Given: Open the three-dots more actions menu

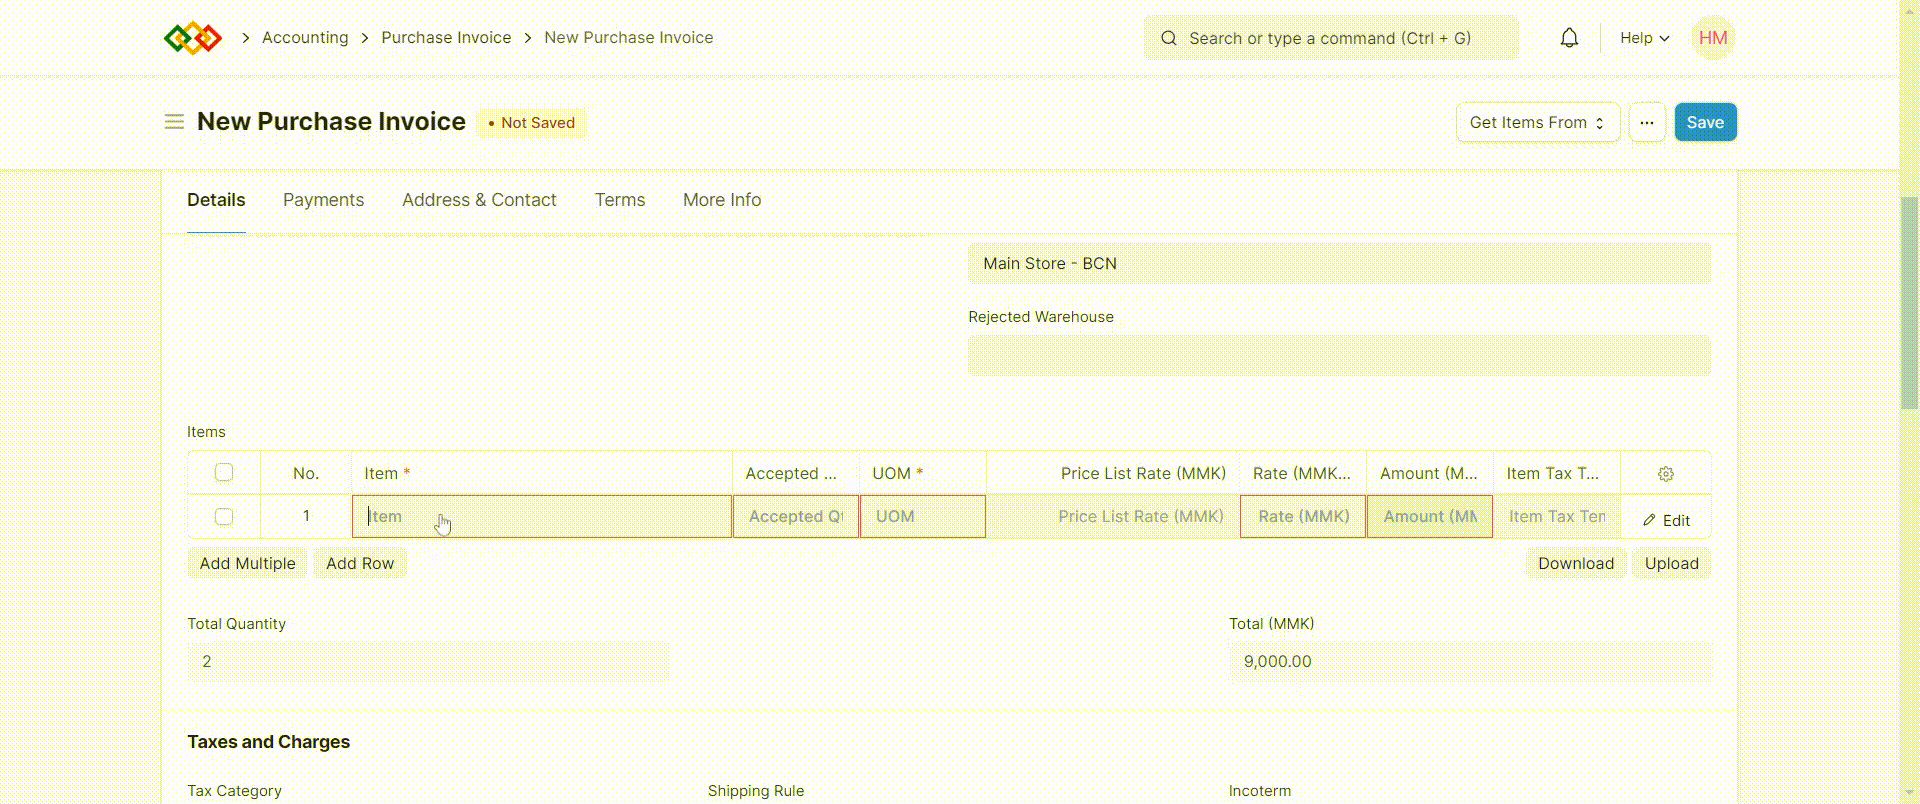Looking at the screenshot, I should 1647,122.
